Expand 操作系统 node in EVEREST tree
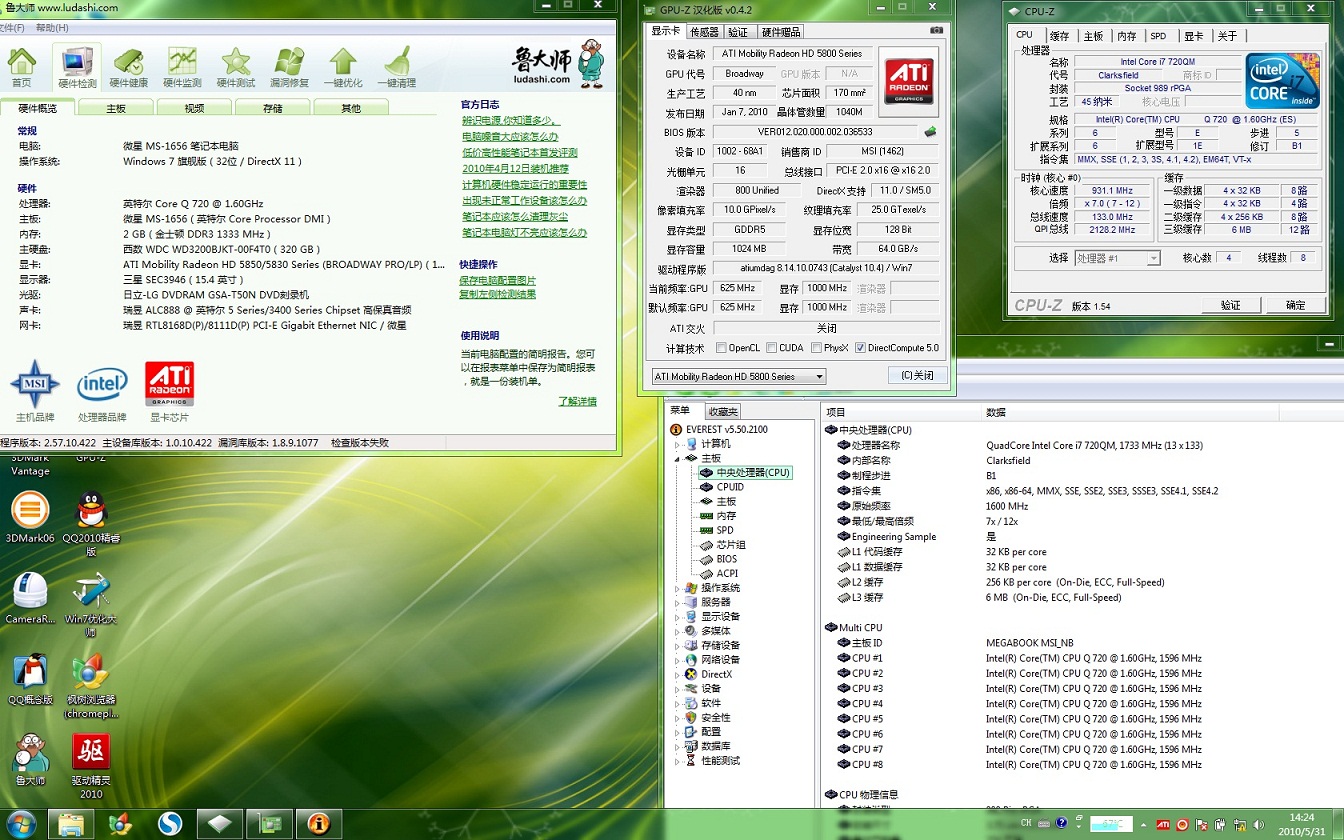The width and height of the screenshot is (1344, 840). [677, 588]
